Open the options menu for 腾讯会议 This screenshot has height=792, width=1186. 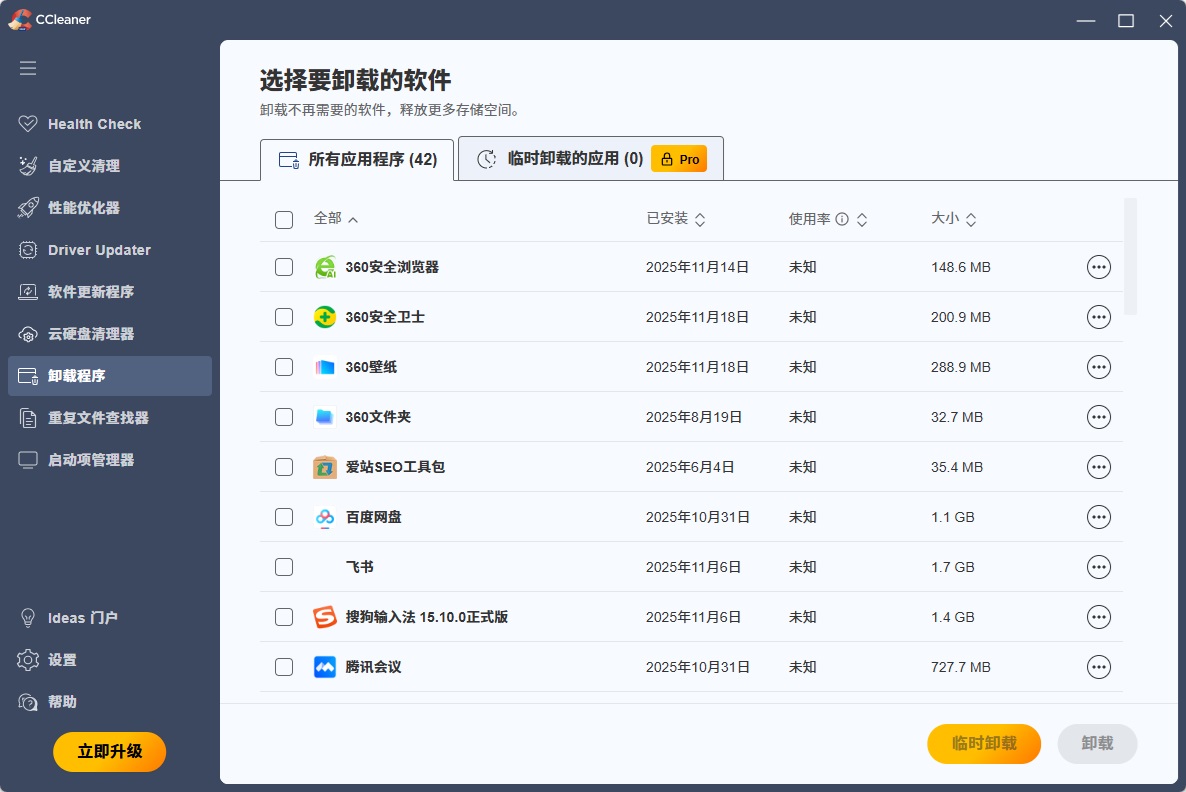(1098, 667)
